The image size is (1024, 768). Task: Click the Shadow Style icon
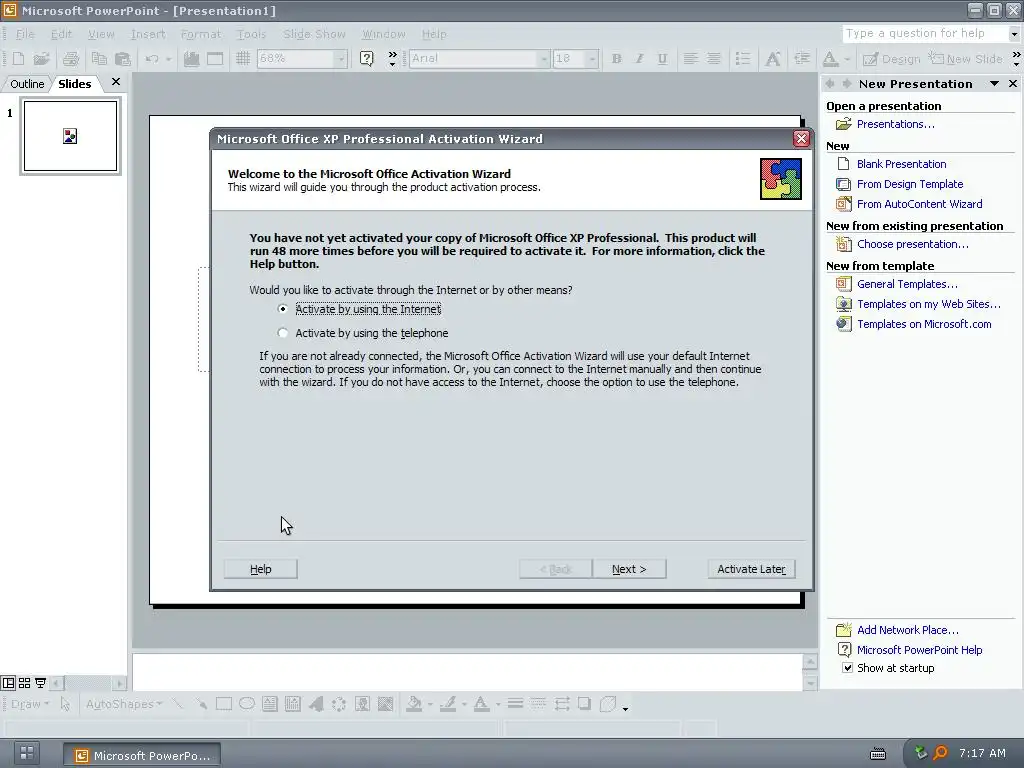pyautogui.click(x=584, y=704)
